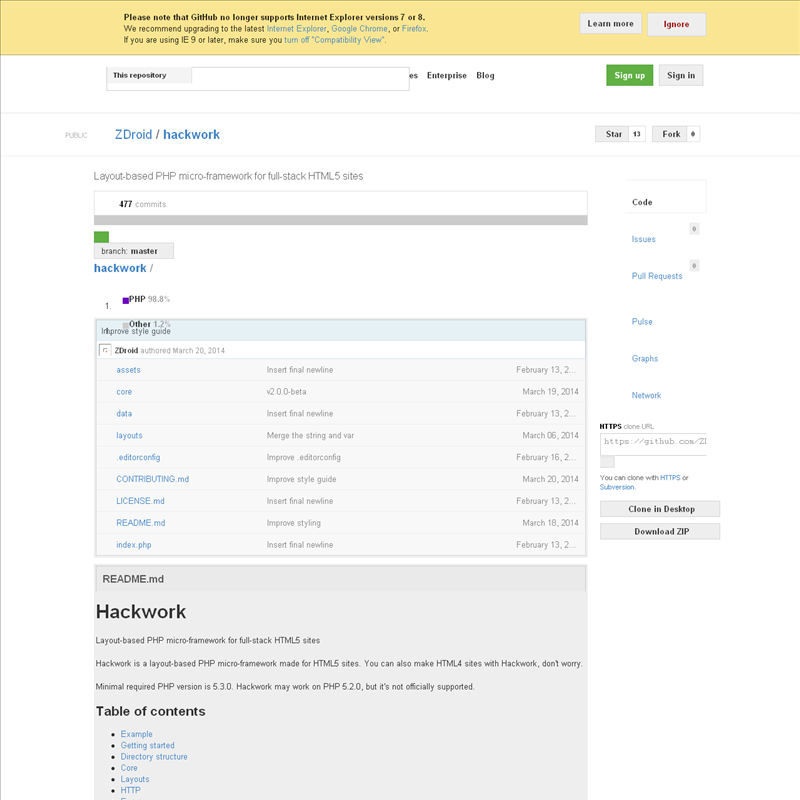
Task: Open the Graphs tab
Action: point(645,359)
